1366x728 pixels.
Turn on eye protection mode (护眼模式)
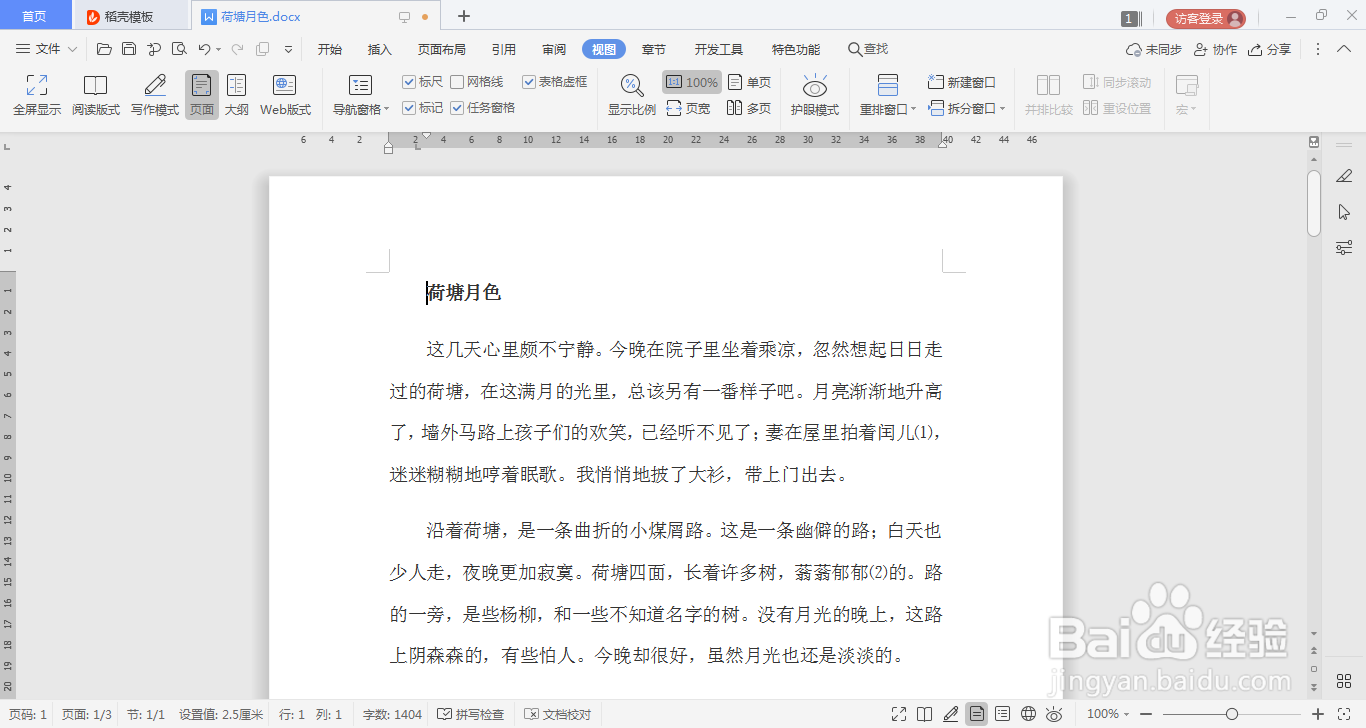pos(815,95)
